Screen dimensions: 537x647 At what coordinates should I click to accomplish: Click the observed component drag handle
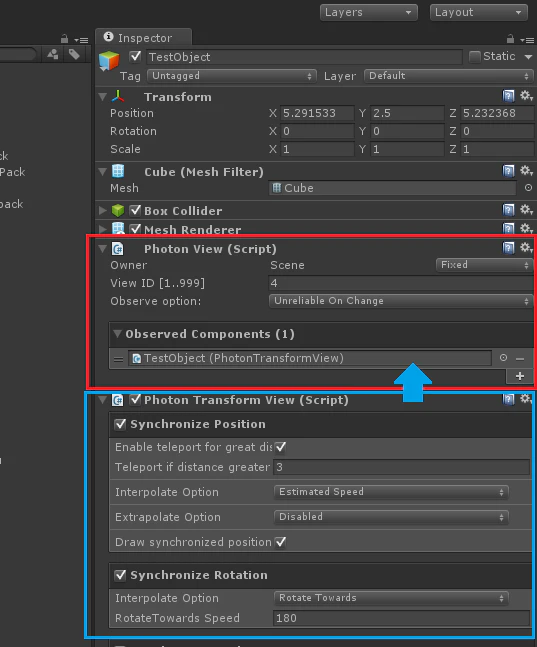coord(118,359)
